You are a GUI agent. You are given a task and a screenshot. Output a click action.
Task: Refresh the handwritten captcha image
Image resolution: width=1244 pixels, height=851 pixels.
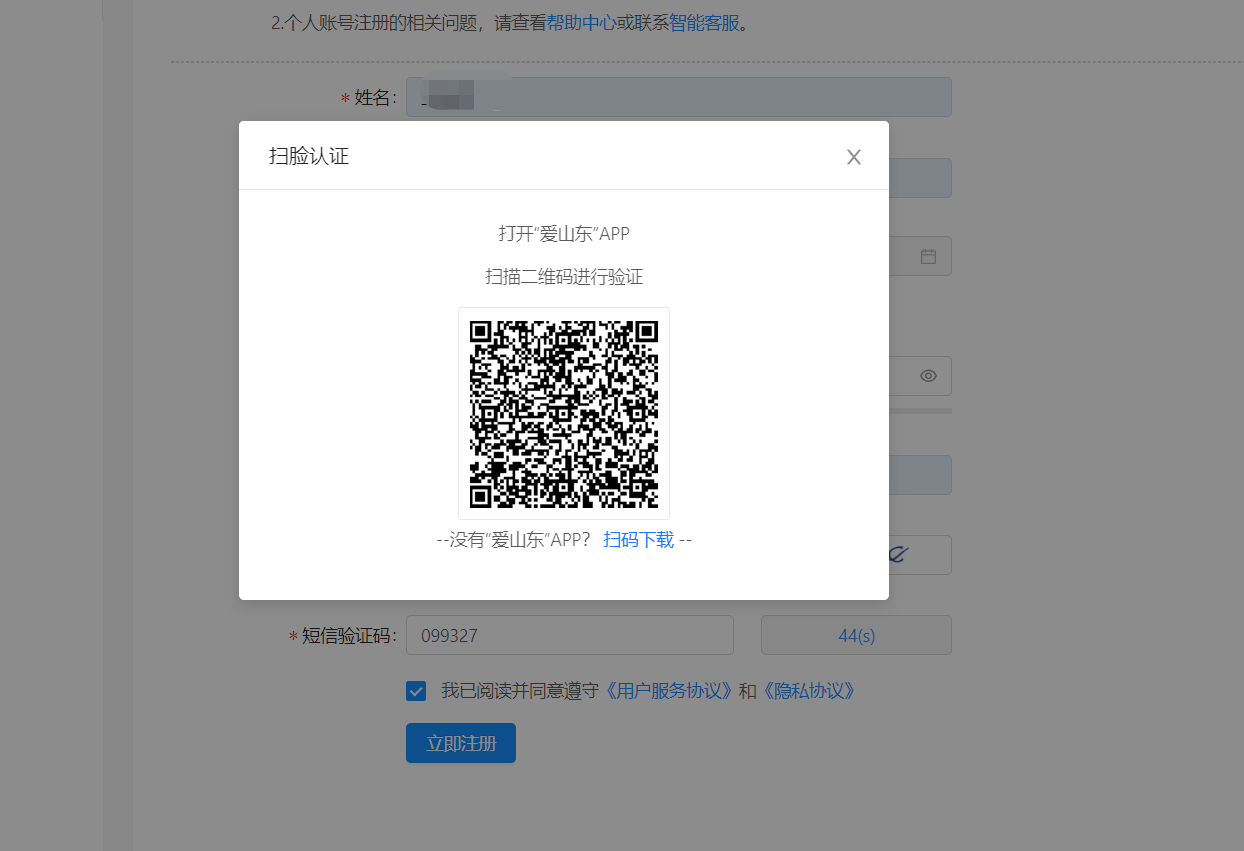(x=918, y=555)
